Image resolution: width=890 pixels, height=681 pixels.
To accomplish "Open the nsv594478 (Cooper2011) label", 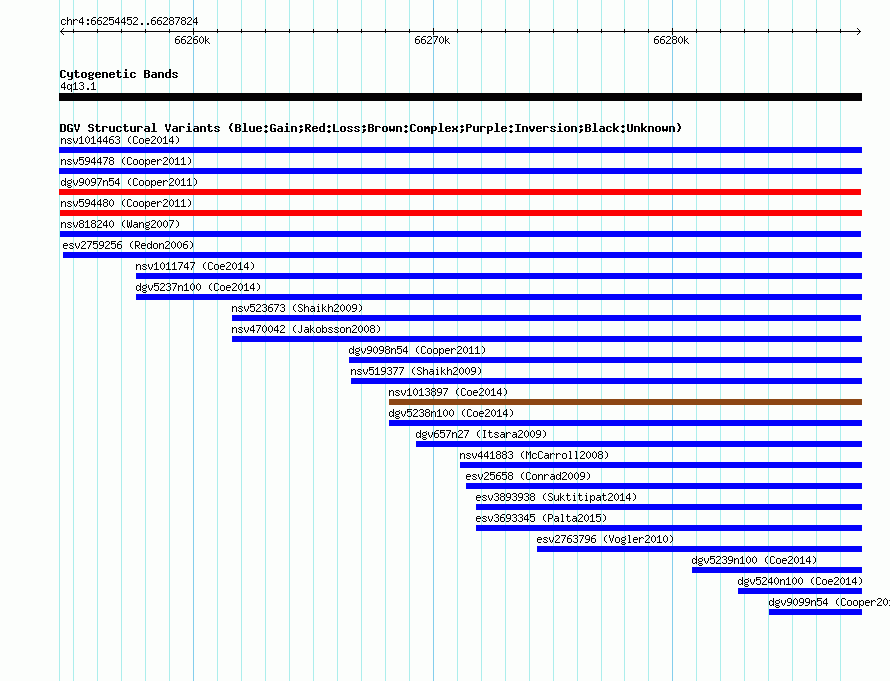I will tap(126, 161).
